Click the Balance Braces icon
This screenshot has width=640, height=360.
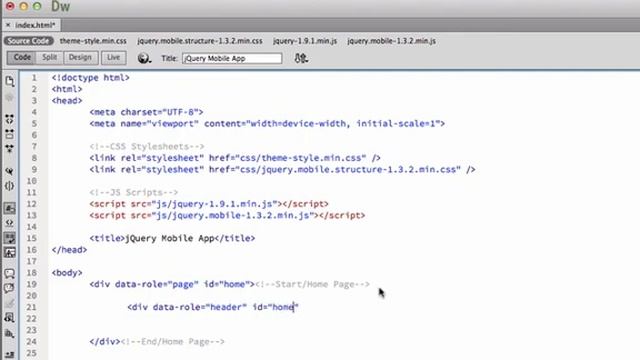click(x=9, y=186)
